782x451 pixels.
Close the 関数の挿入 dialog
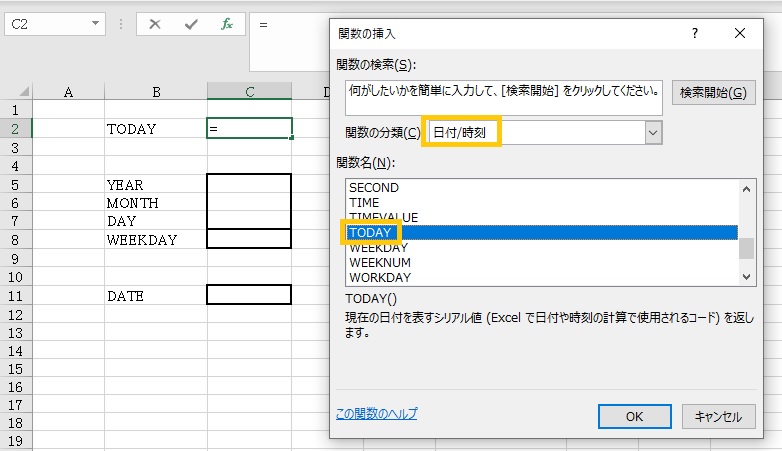pos(740,33)
